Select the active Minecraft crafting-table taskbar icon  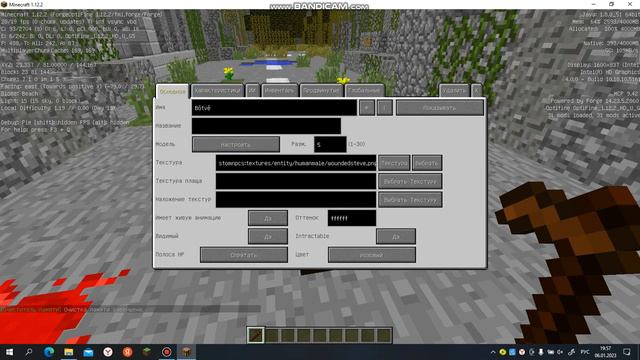point(186,352)
